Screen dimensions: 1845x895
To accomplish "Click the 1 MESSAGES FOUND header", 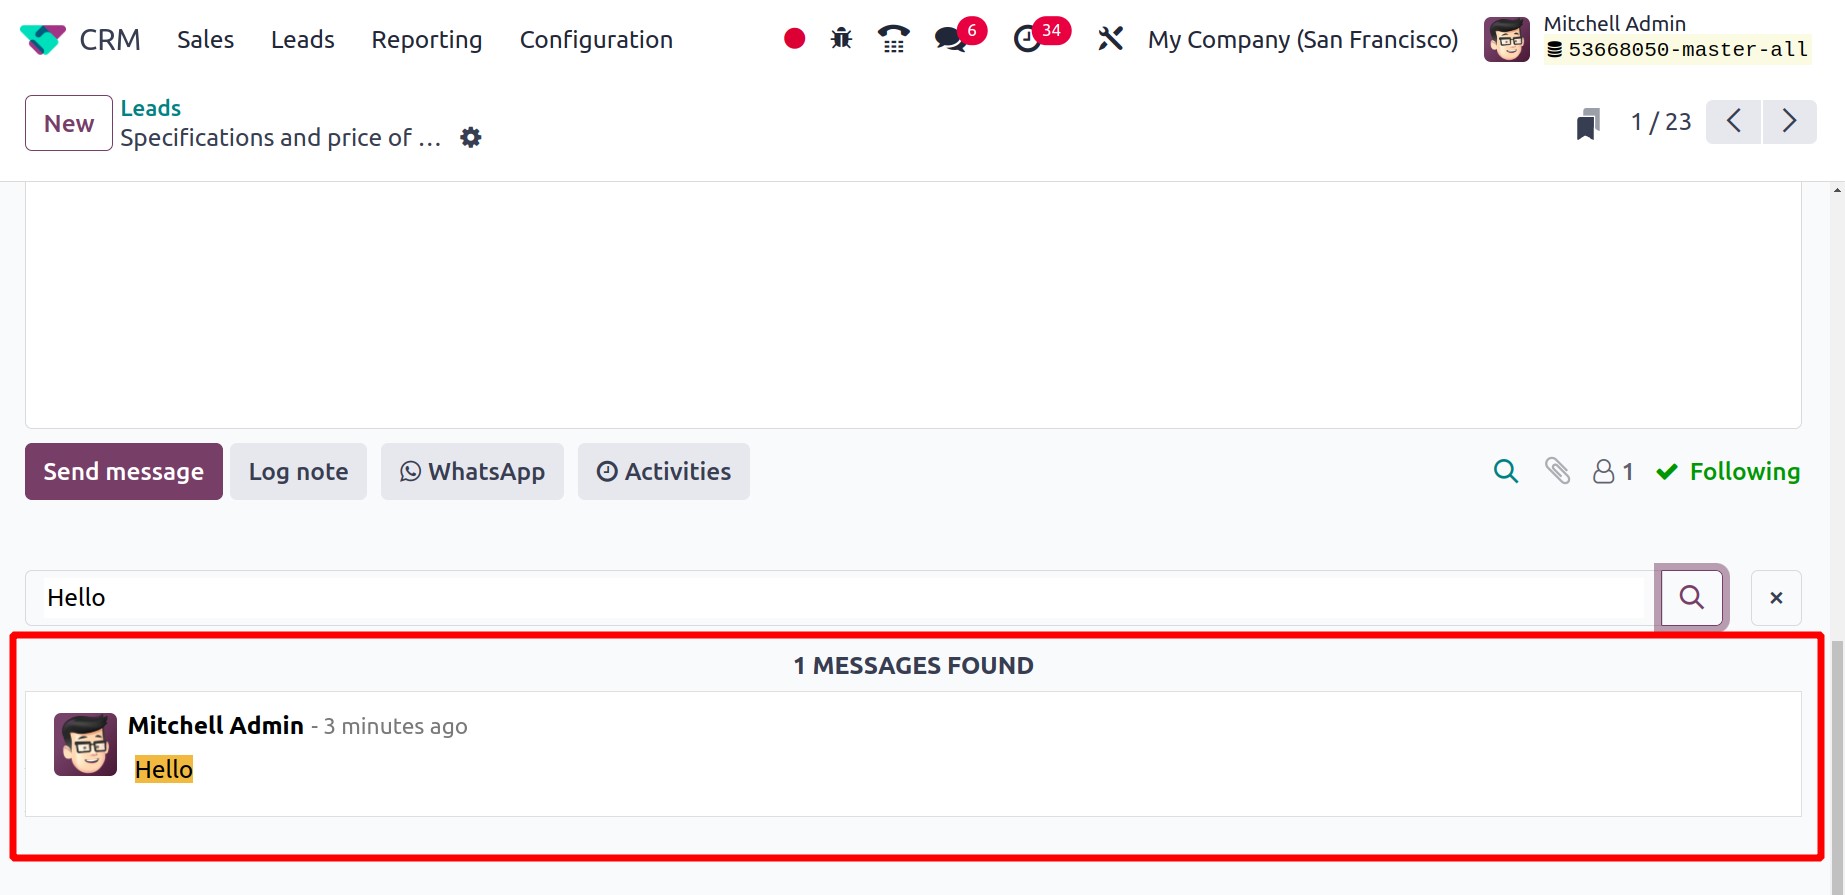I will tap(913, 666).
